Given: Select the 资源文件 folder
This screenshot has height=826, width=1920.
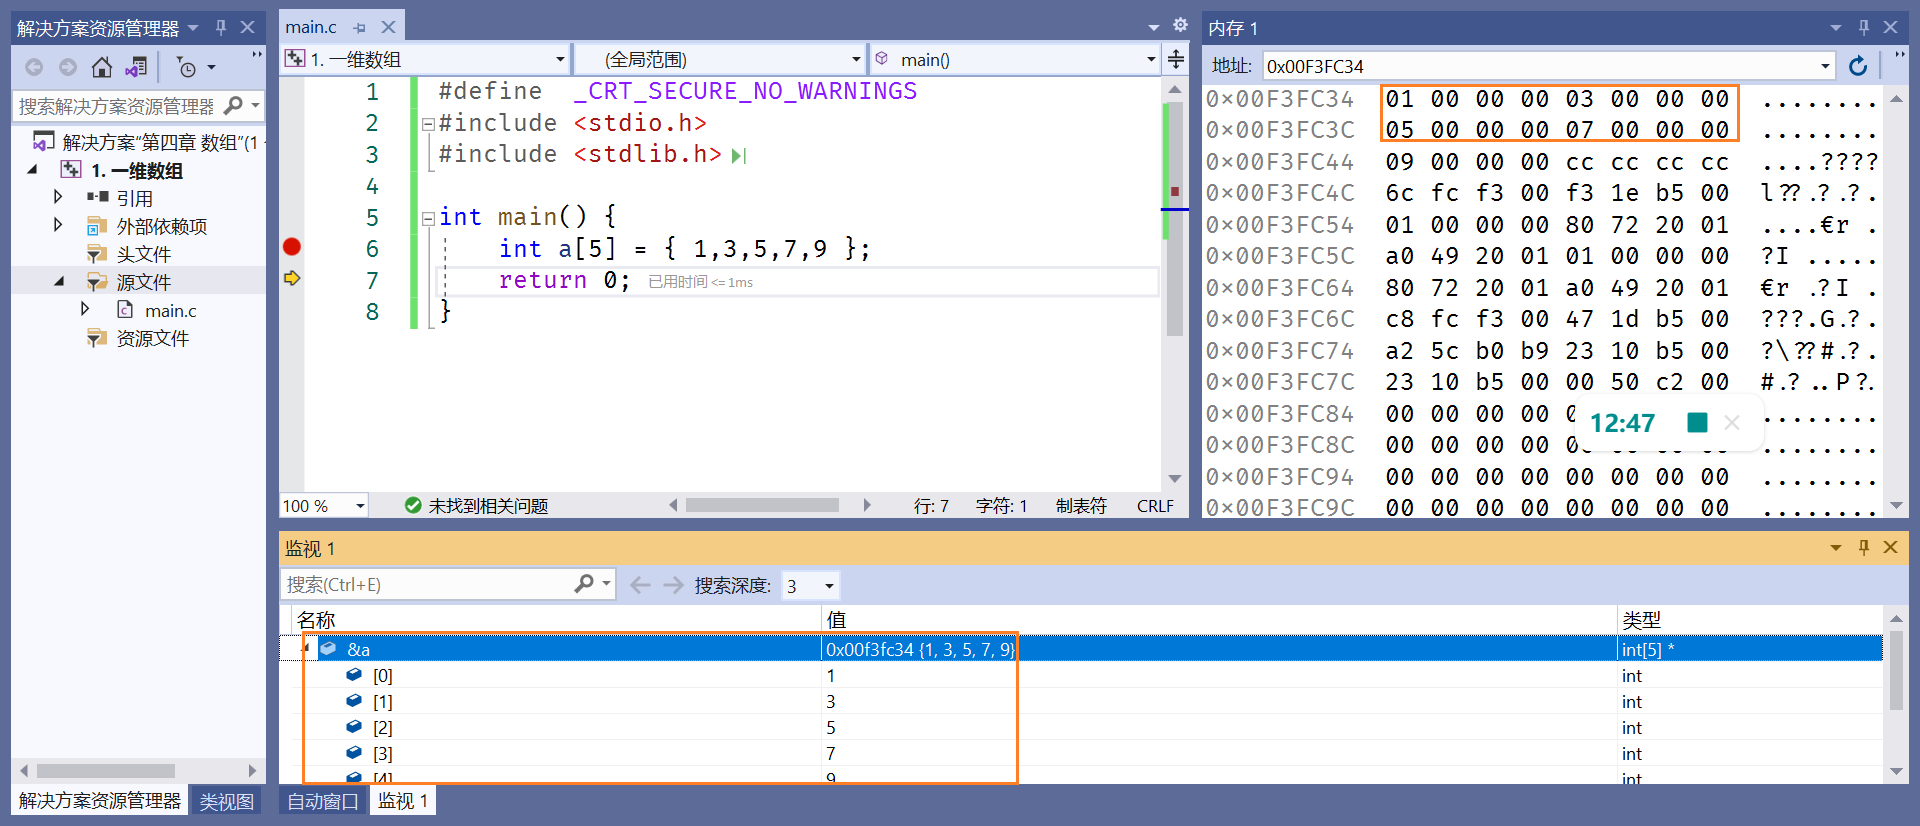Looking at the screenshot, I should tap(153, 338).
